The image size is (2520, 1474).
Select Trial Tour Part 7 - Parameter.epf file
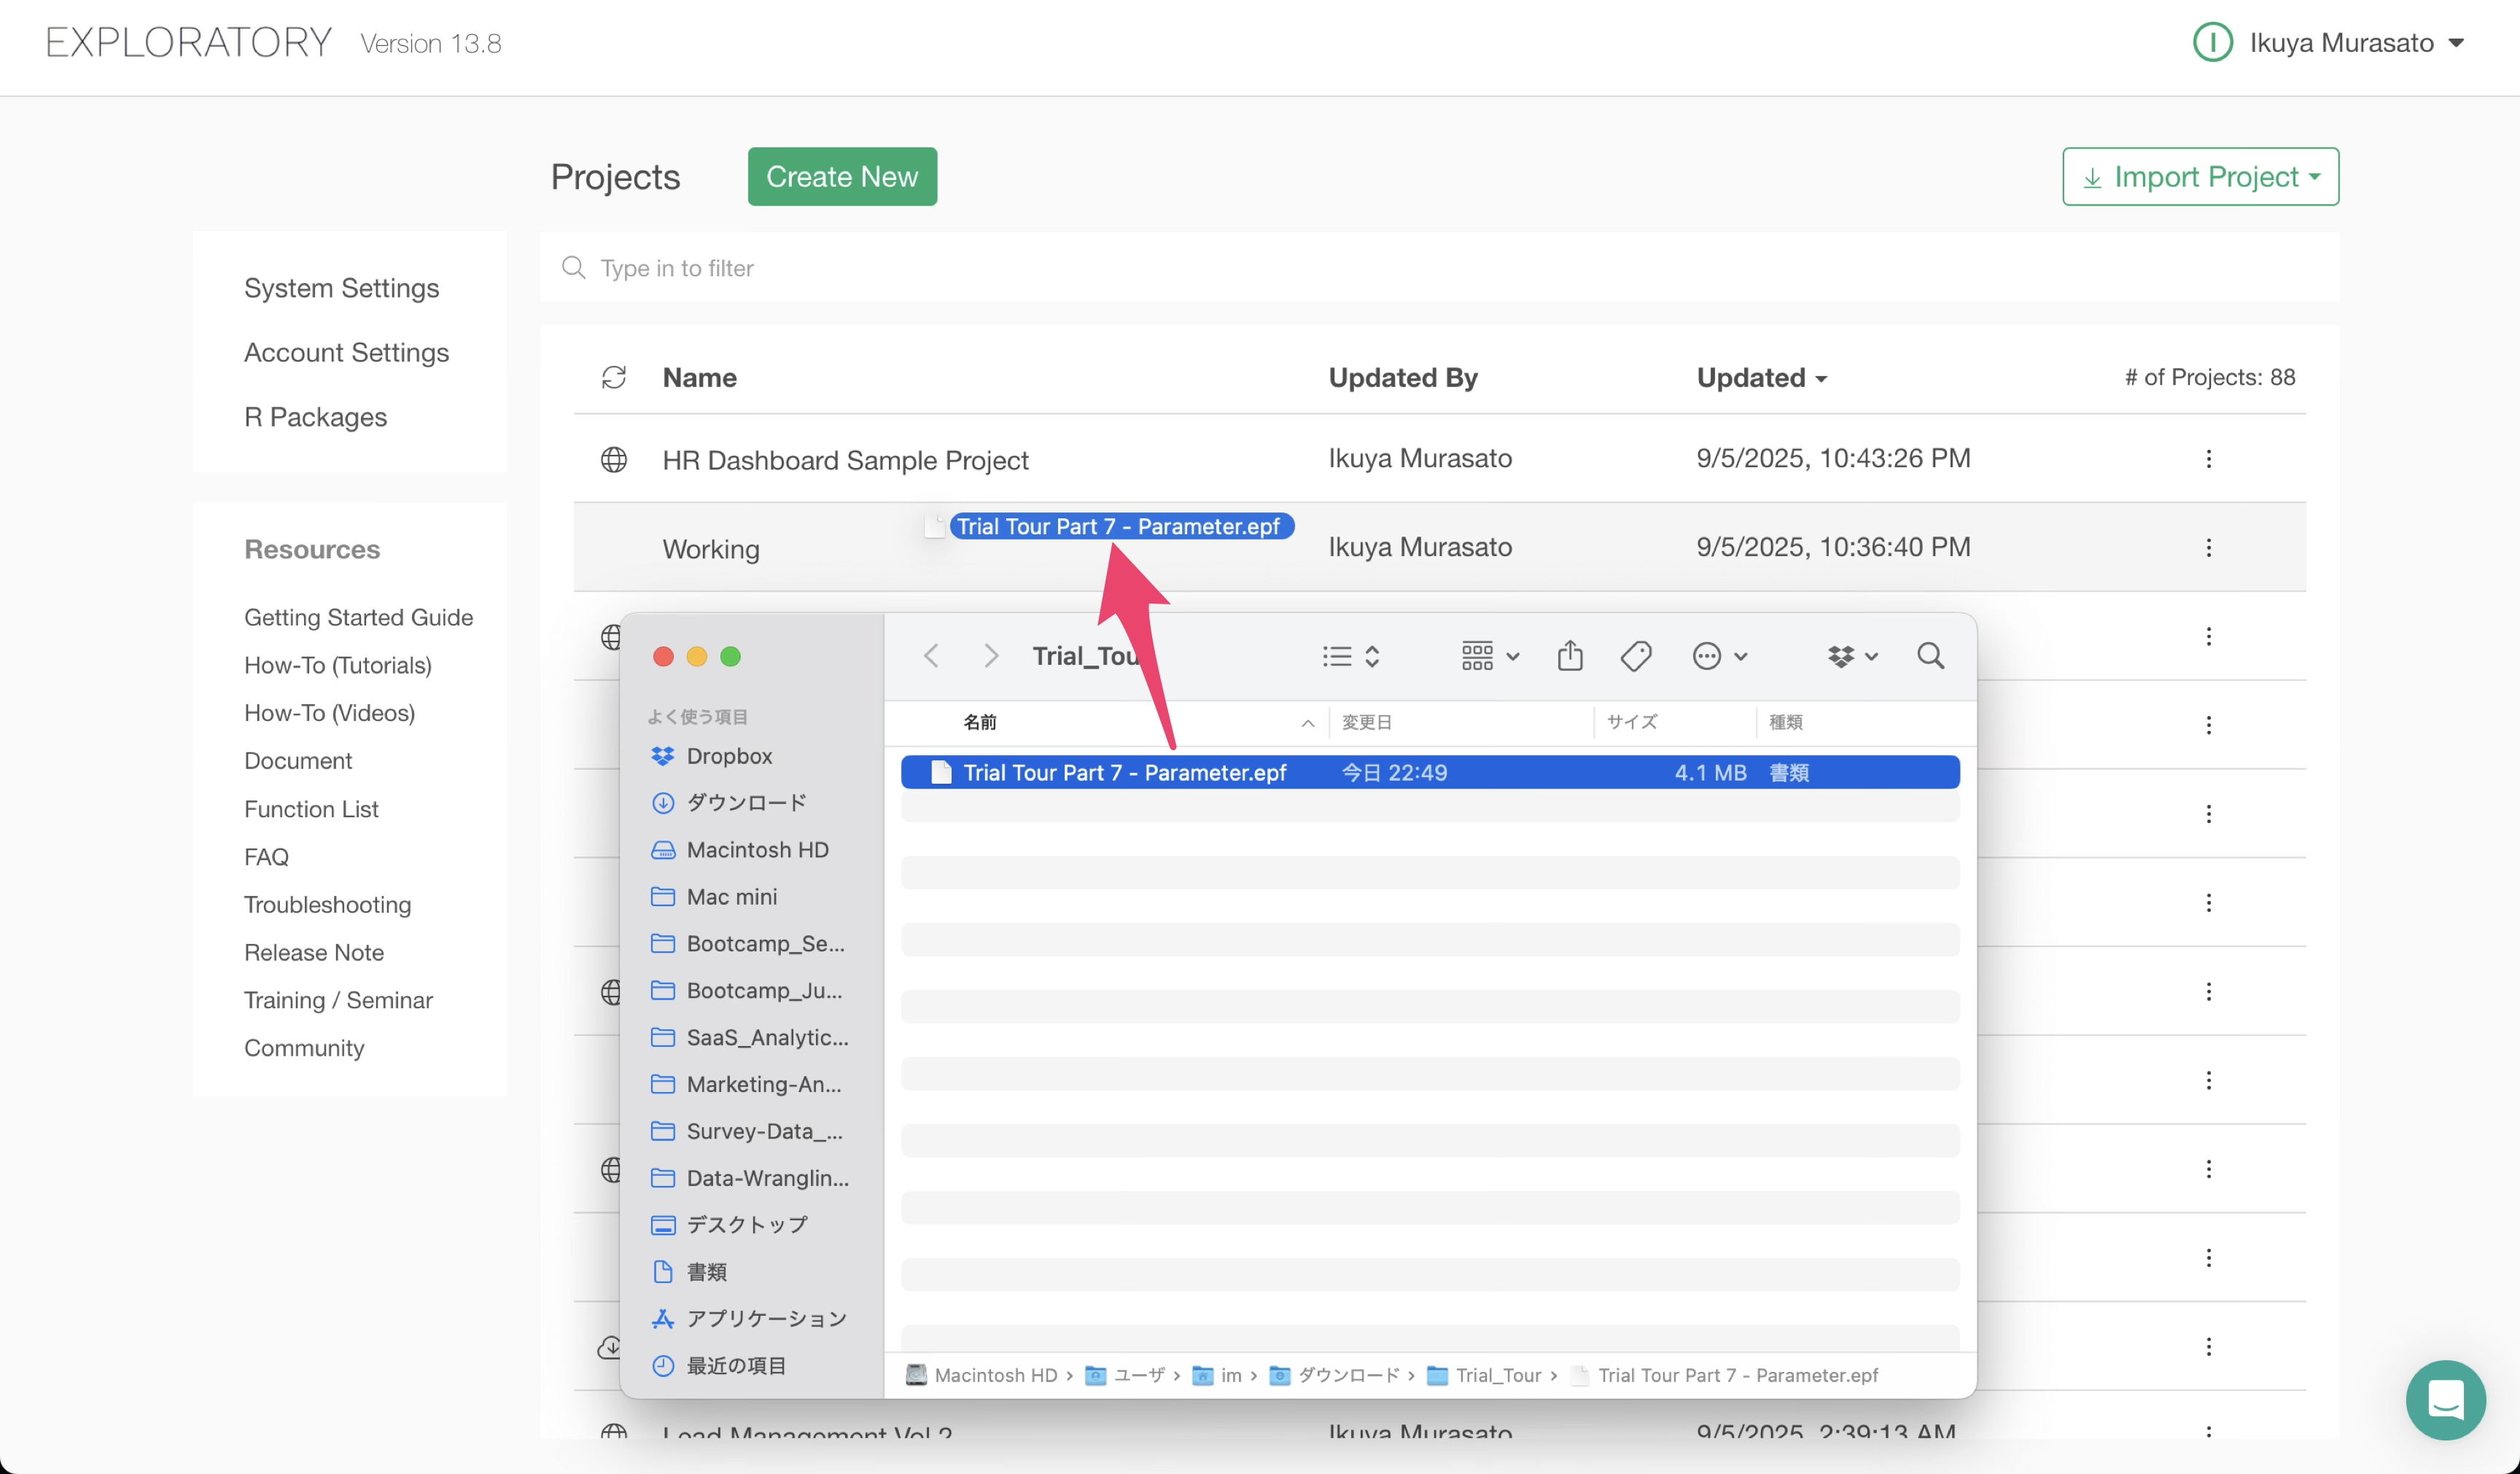pos(1430,772)
